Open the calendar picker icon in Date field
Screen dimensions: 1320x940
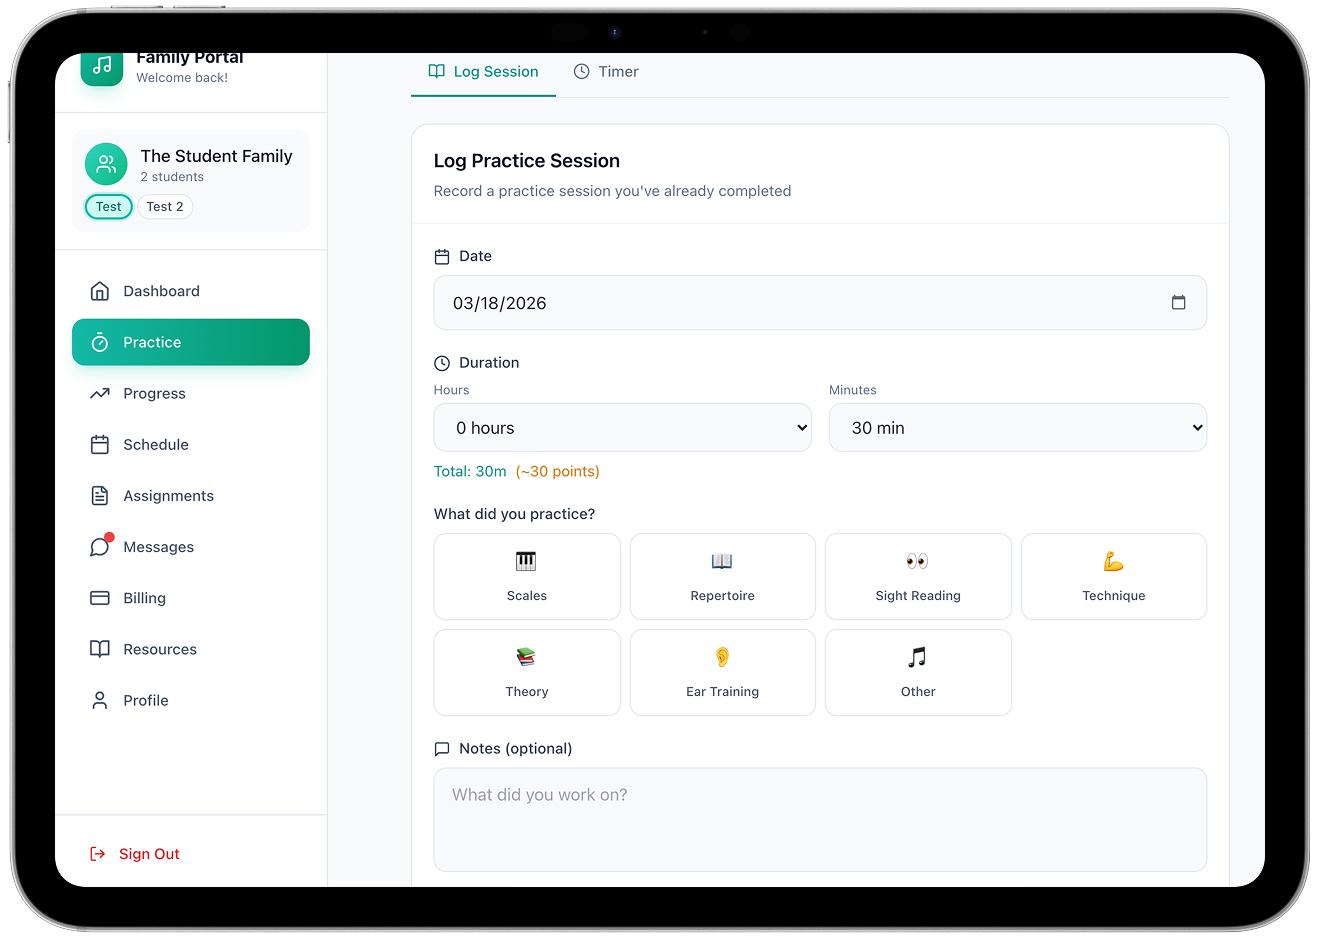[x=1178, y=303]
